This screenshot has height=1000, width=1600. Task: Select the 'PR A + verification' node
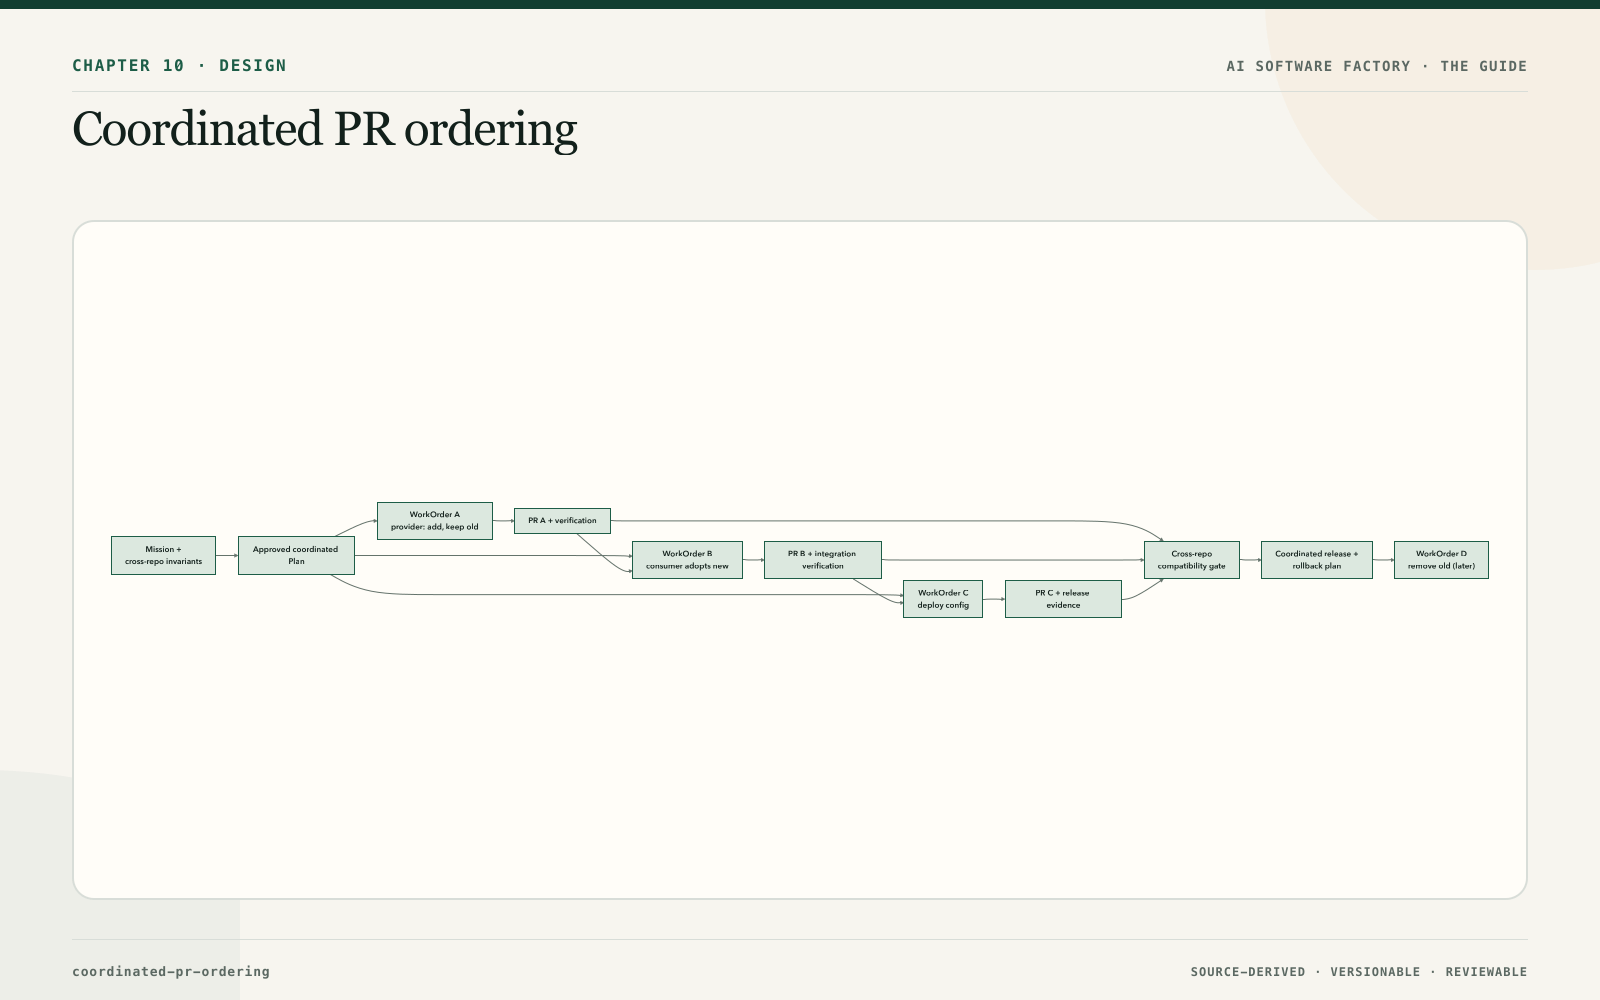click(x=562, y=521)
